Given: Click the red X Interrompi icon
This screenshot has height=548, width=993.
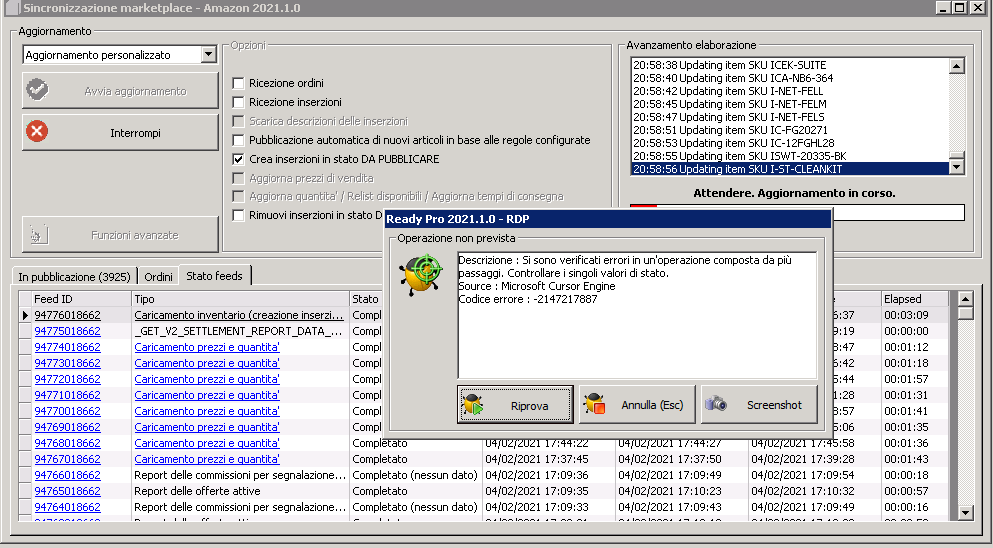Looking at the screenshot, I should coord(37,132).
